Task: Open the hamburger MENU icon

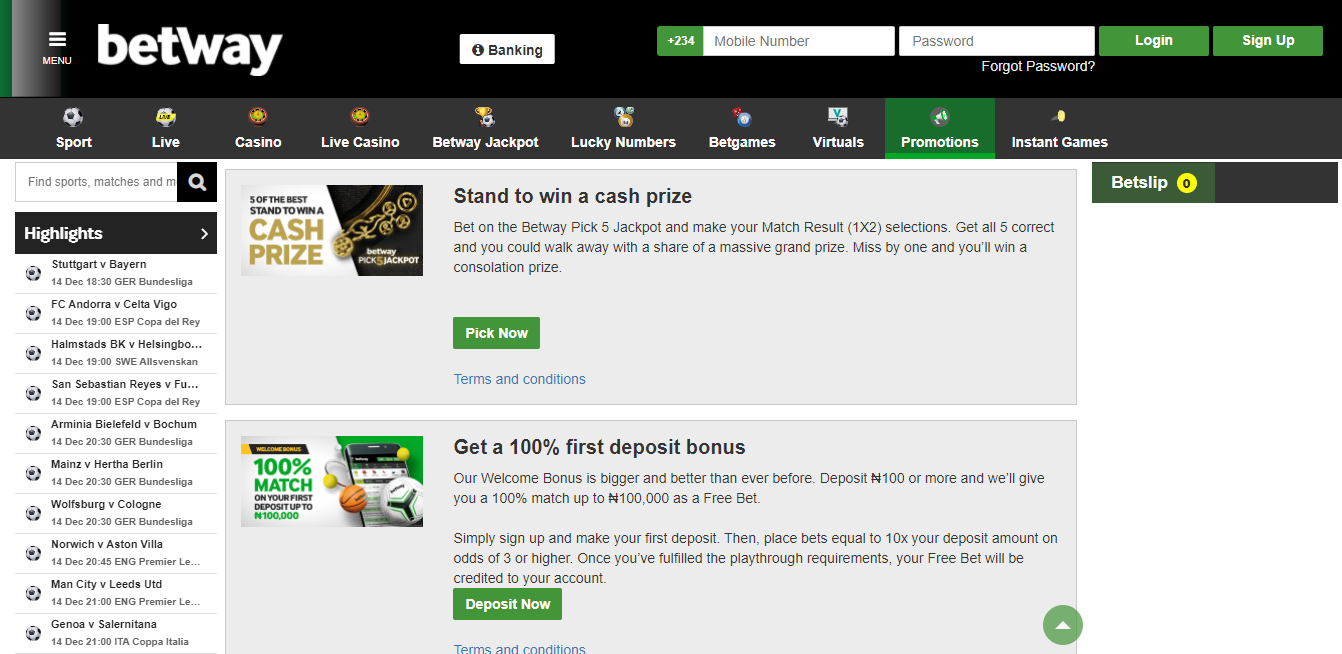Action: coord(57,40)
